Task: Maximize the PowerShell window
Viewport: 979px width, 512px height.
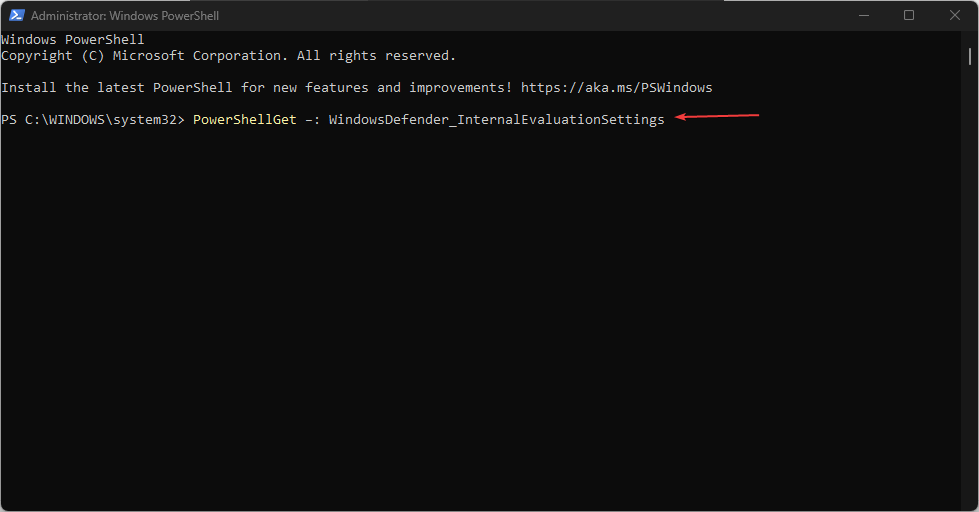Action: [x=909, y=16]
